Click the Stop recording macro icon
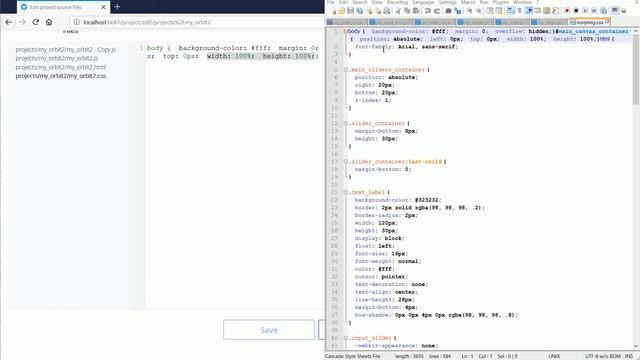Viewport: 640px width, 360px height. coord(576,11)
